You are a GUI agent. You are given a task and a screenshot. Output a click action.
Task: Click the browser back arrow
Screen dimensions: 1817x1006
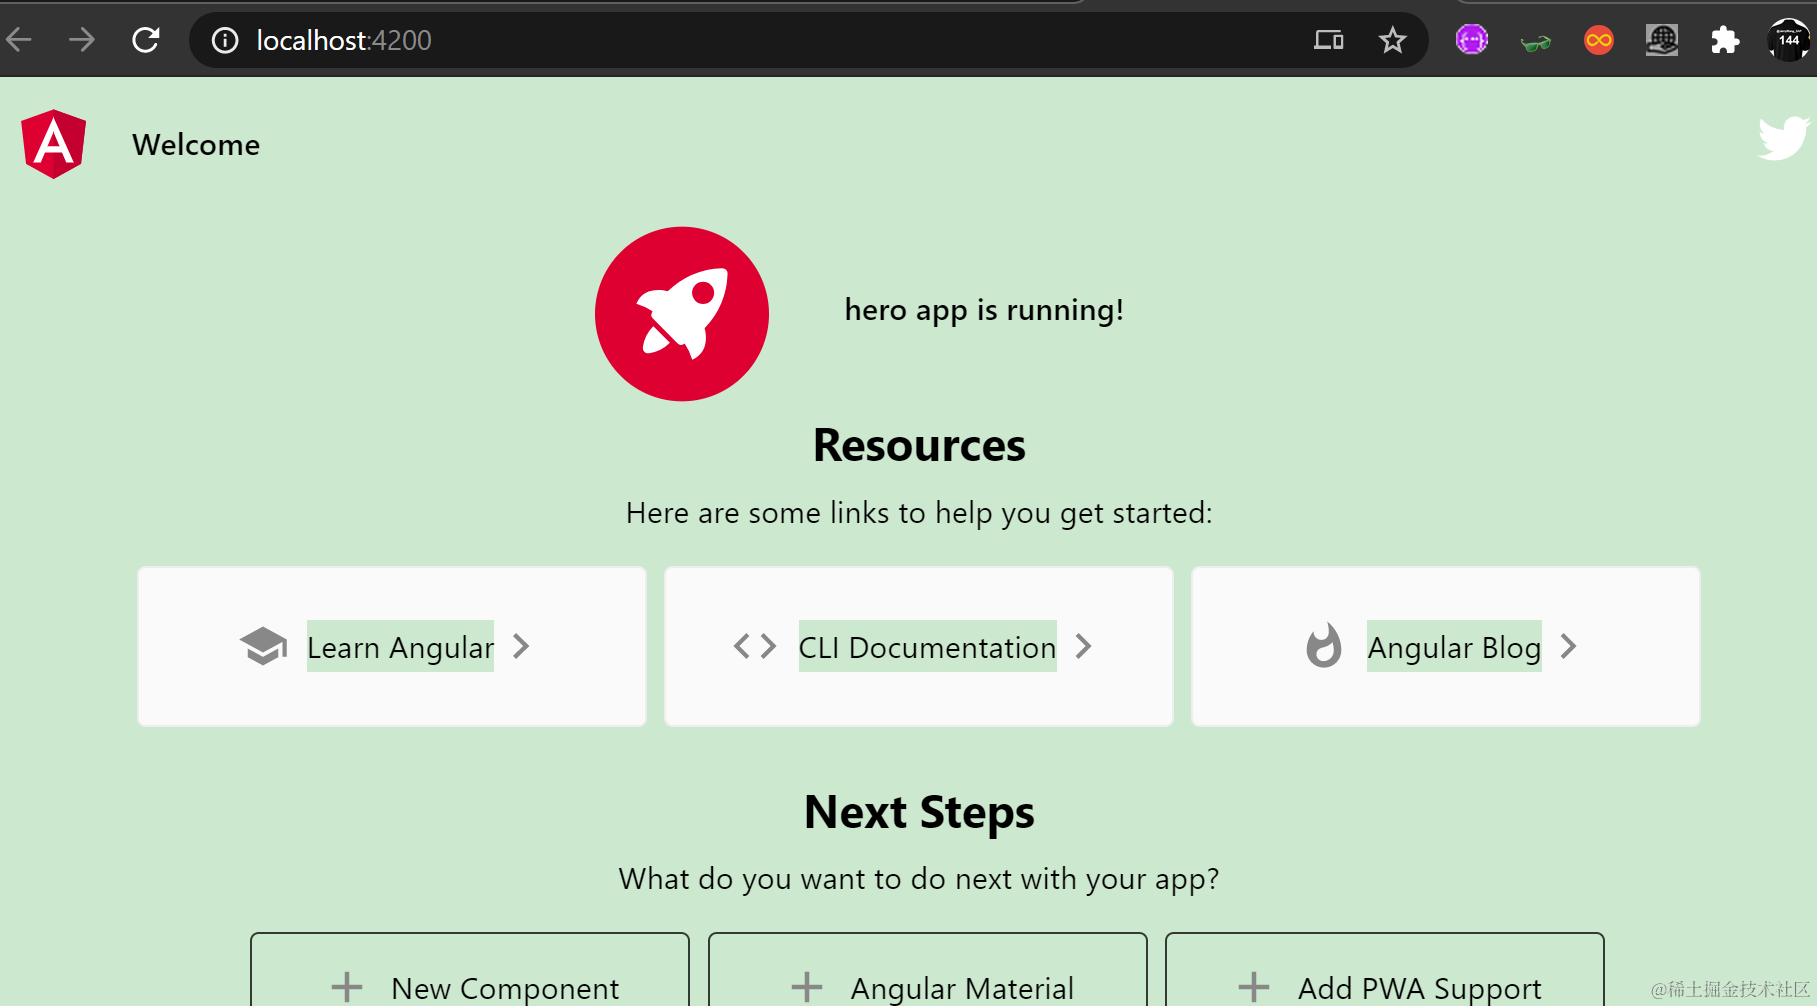(19, 40)
